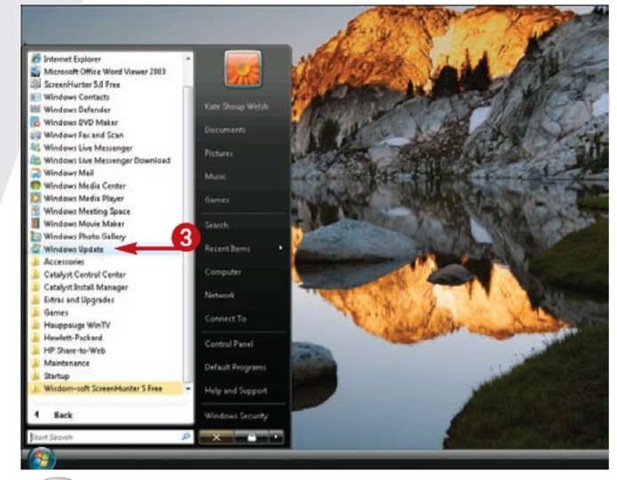Open Games in the right pane
Screen dimensions: 617x480
click(216, 199)
